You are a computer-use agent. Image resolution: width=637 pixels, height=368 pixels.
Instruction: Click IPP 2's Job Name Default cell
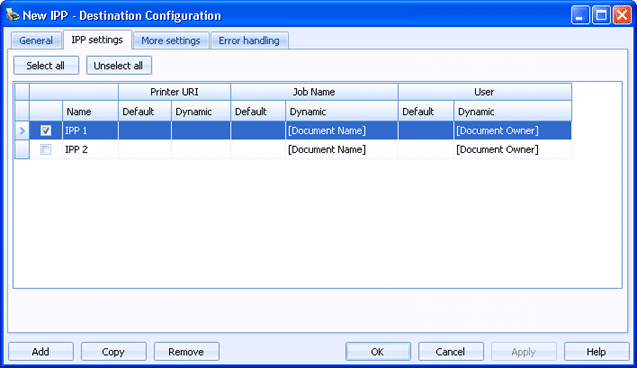pos(258,149)
